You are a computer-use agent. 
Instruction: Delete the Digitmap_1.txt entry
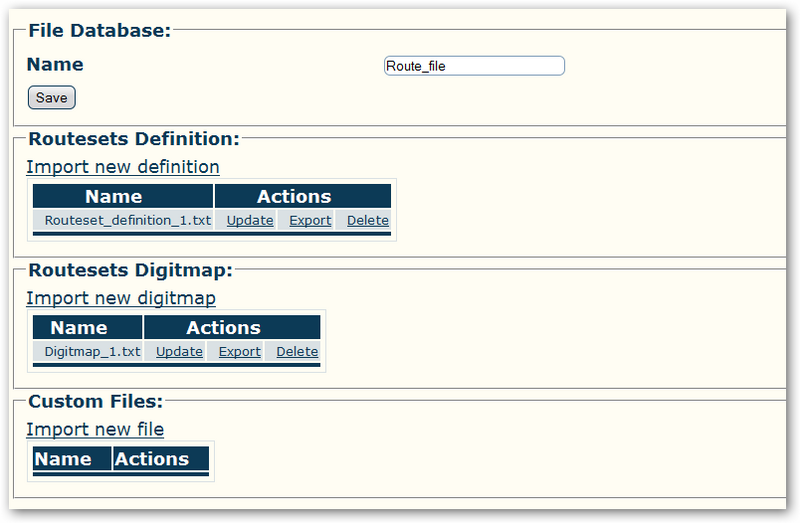[297, 352]
